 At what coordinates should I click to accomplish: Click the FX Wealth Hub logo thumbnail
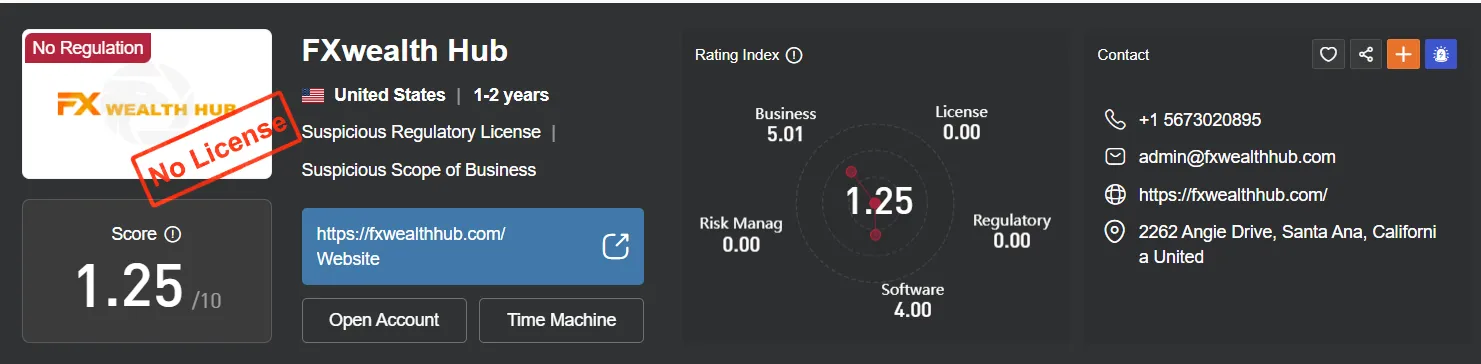coord(147,104)
